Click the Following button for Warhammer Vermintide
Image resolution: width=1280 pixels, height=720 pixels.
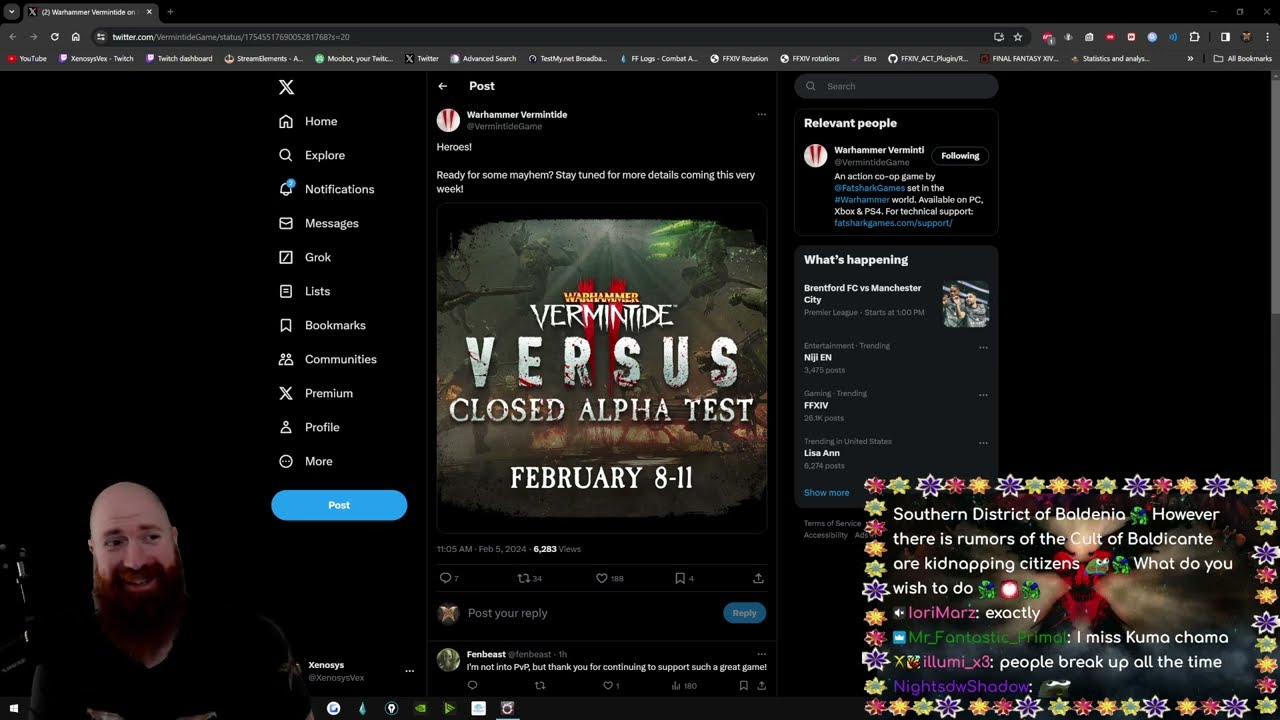[x=960, y=156]
